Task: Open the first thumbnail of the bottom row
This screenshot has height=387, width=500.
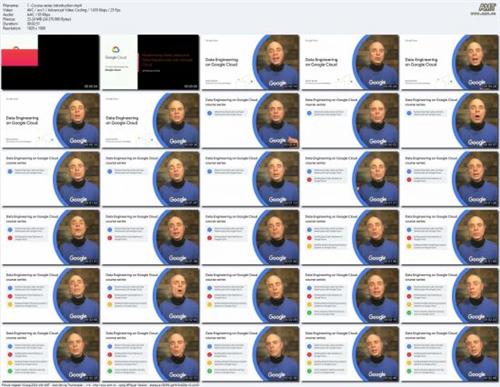Action: [50, 354]
